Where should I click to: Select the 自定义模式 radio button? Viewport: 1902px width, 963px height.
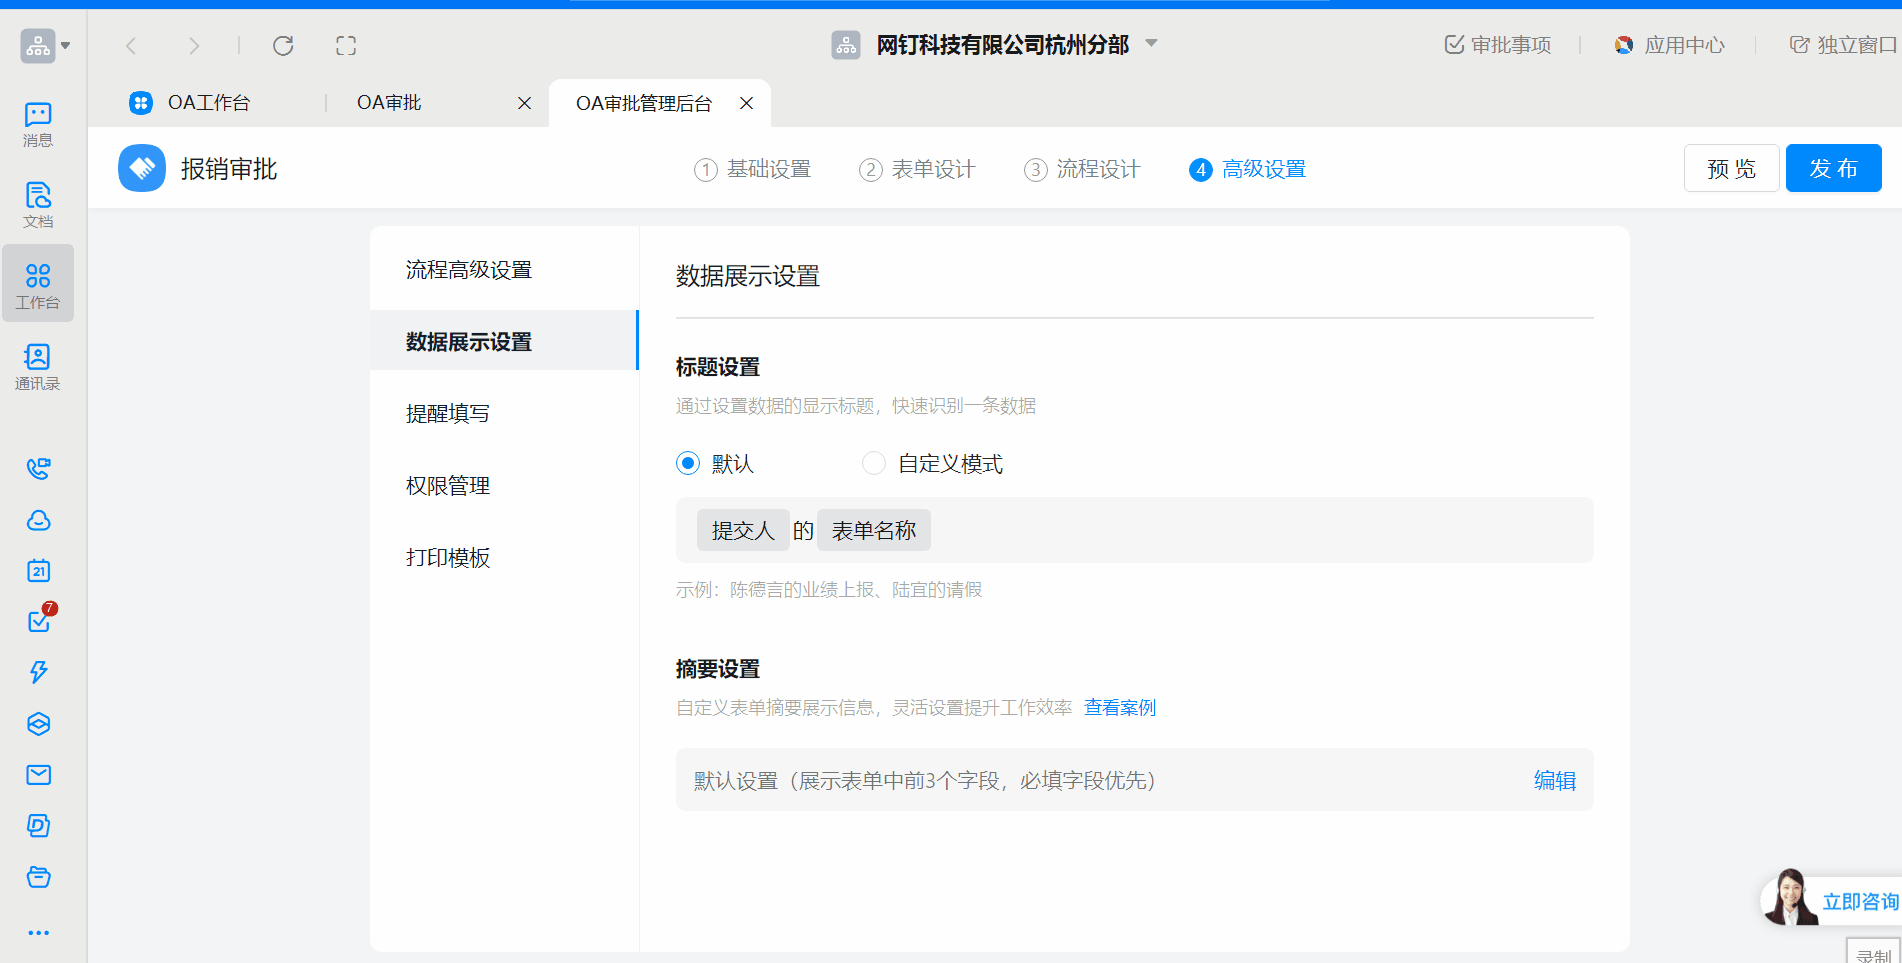[x=874, y=463]
